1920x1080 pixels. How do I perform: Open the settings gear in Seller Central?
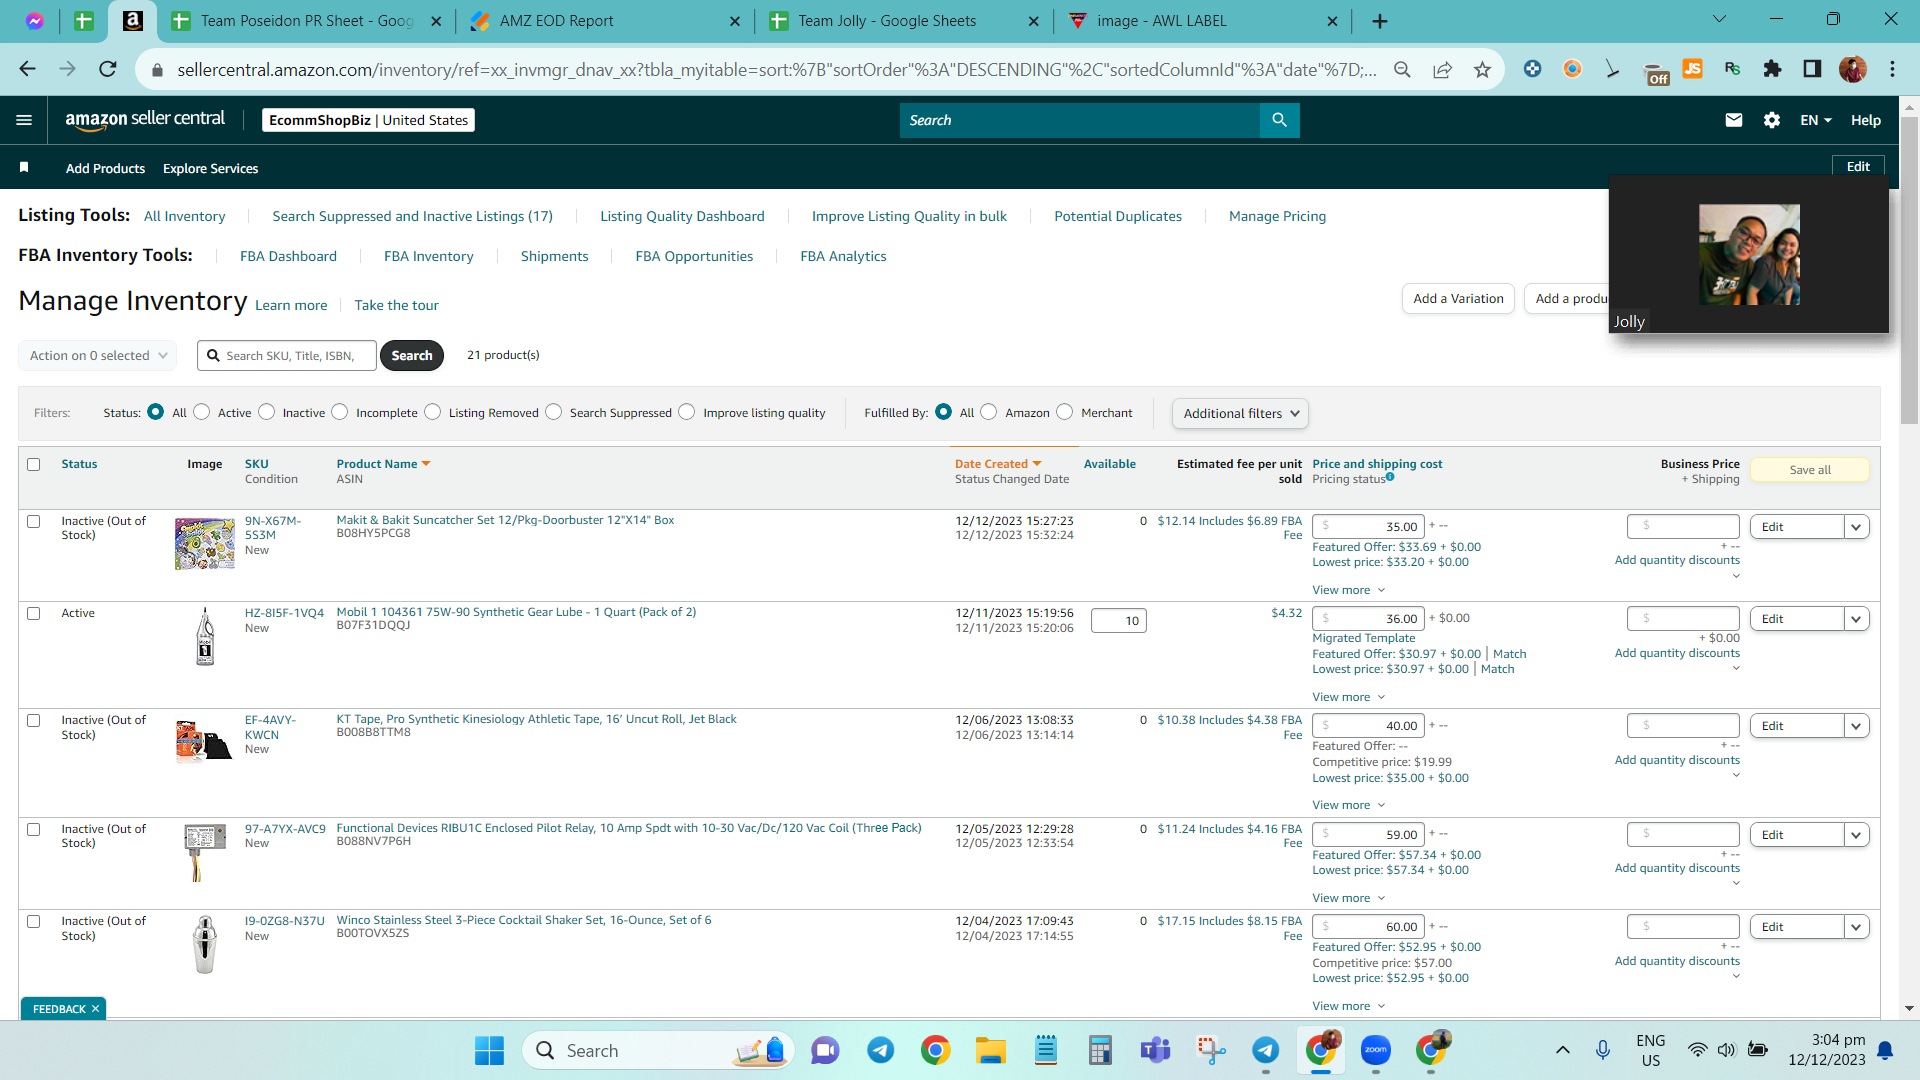[1772, 120]
